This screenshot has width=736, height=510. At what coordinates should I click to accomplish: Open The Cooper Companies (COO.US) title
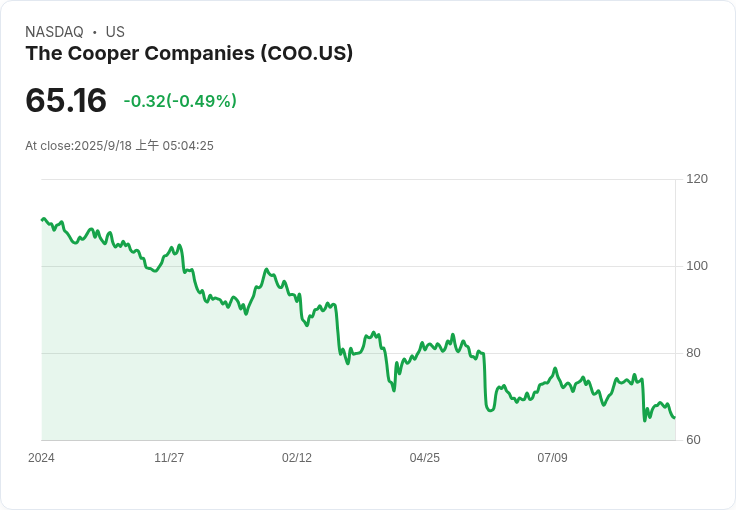(189, 54)
